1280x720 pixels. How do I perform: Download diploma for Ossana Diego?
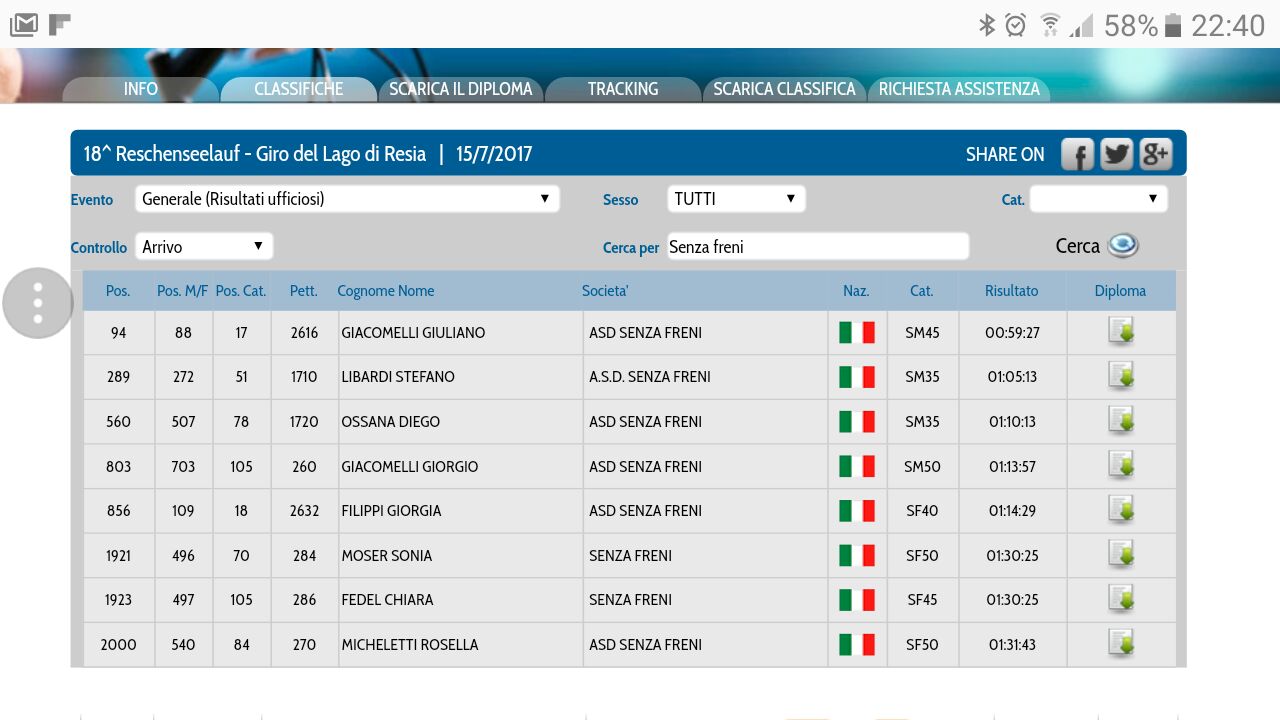[1121, 421]
